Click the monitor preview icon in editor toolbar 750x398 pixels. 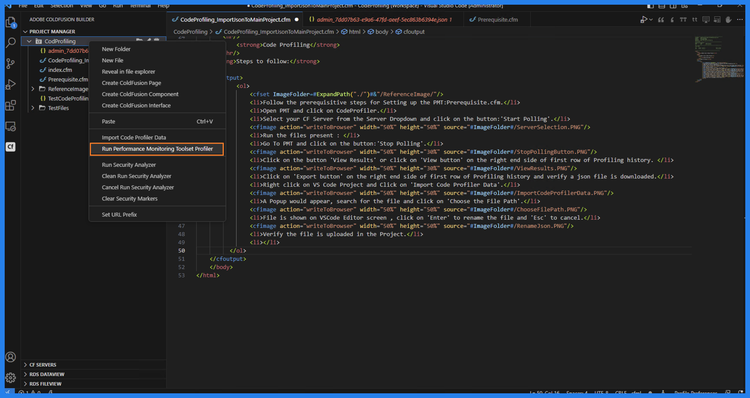coord(706,20)
